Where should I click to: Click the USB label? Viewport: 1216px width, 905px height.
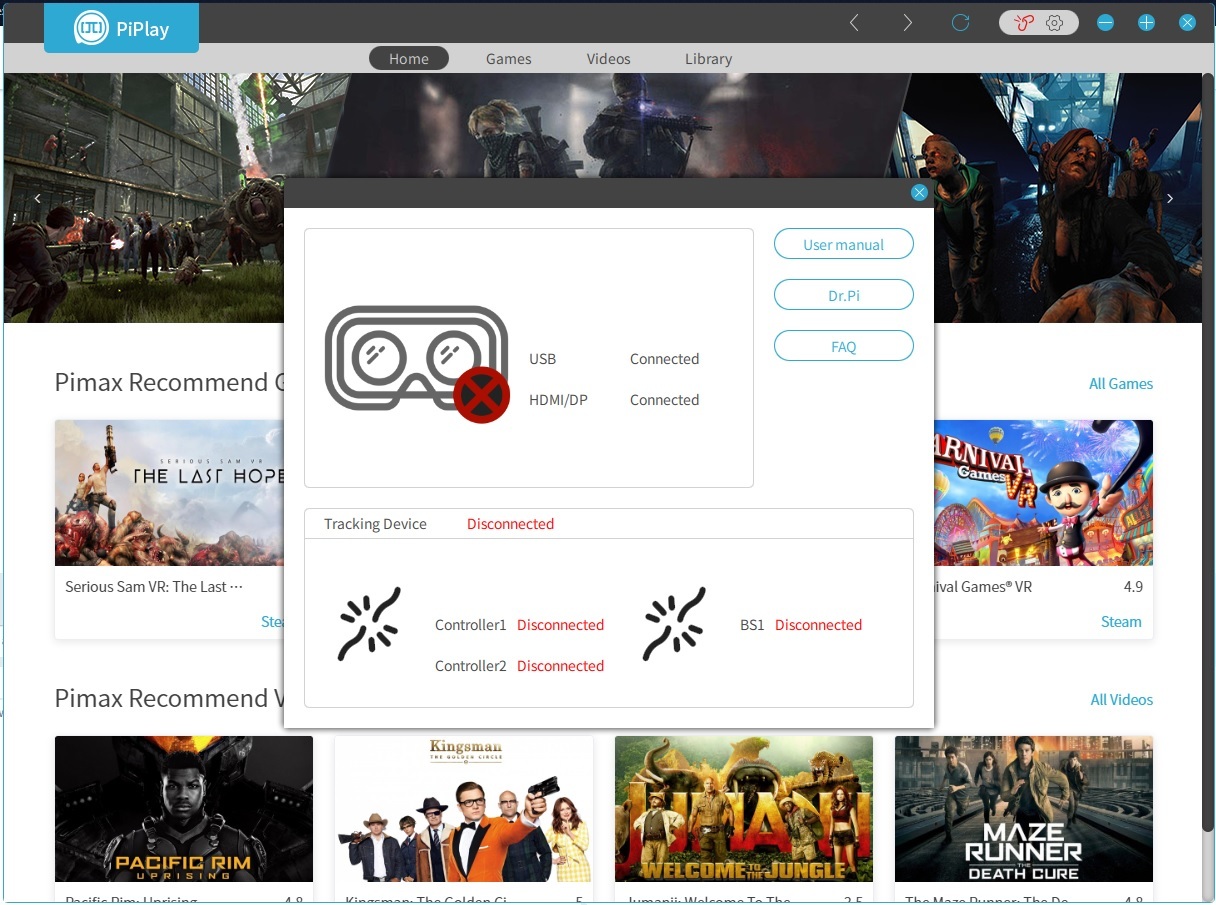tap(542, 359)
